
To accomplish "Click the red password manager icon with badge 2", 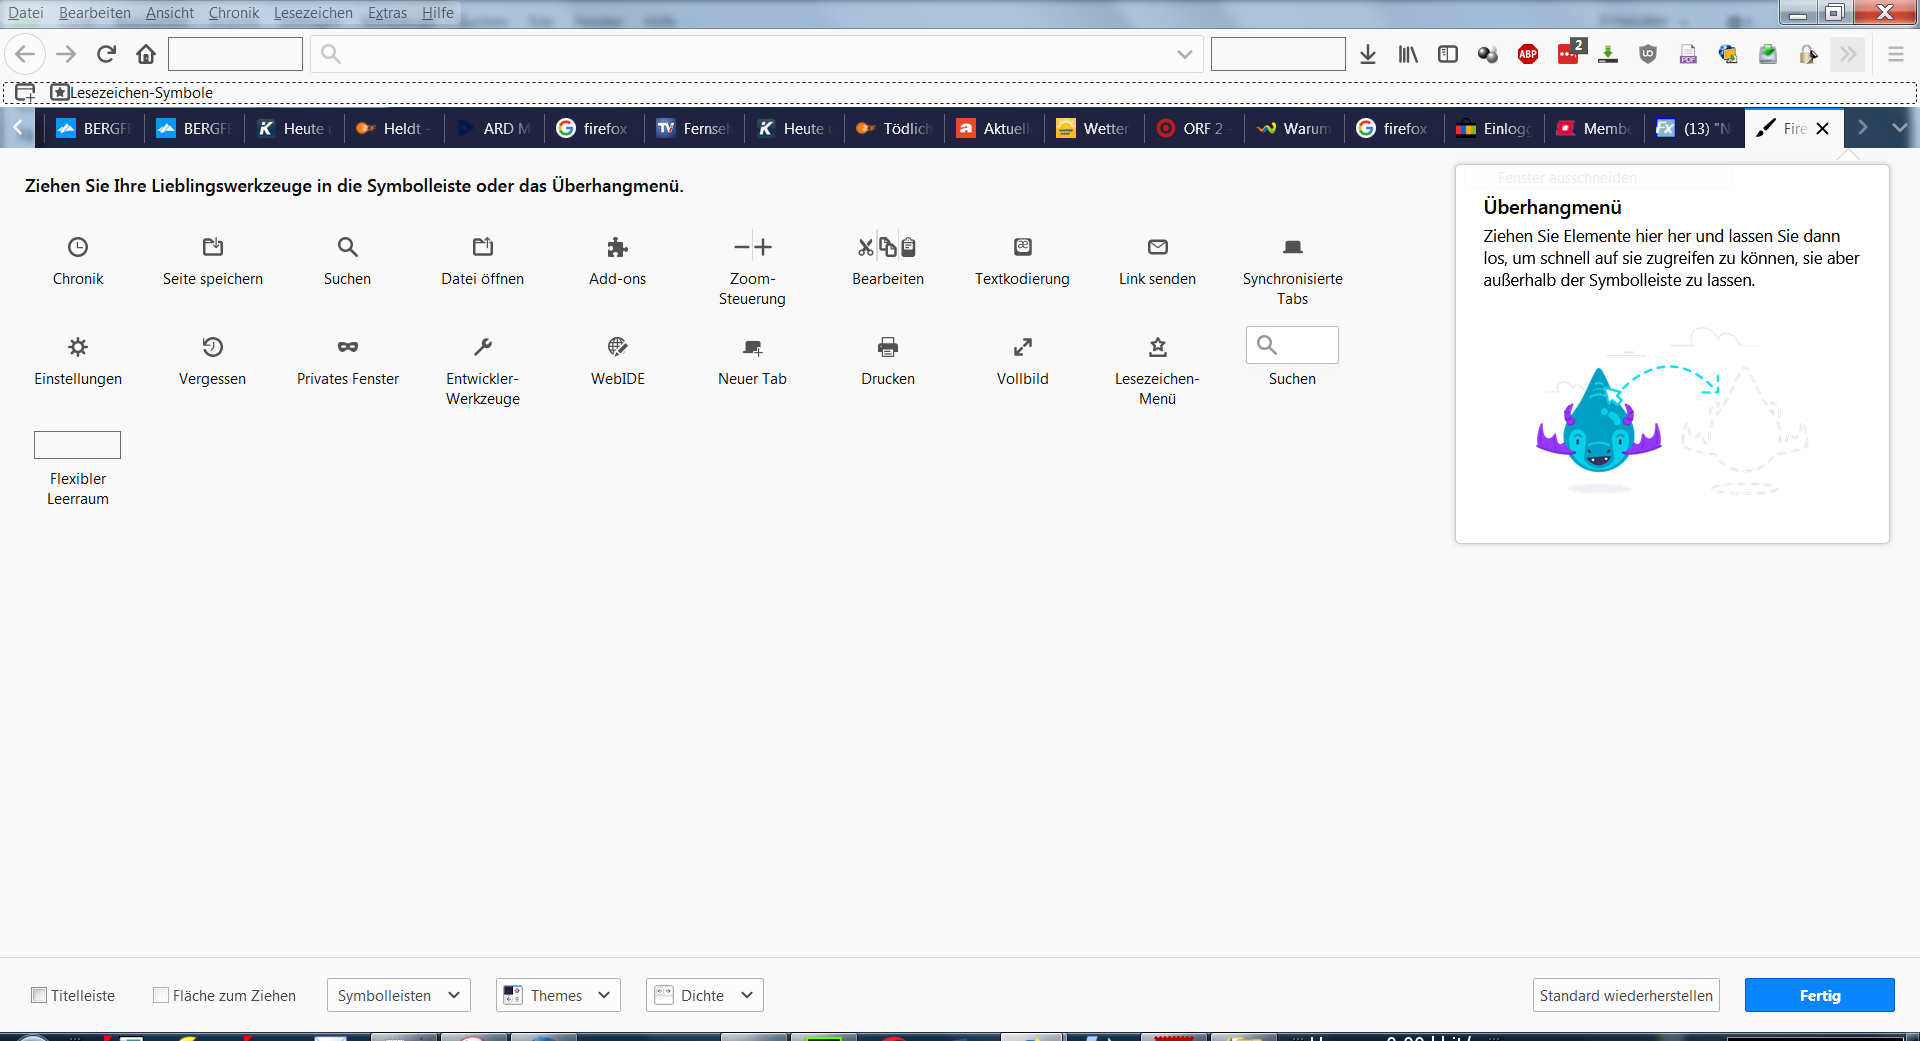I will coord(1570,52).
